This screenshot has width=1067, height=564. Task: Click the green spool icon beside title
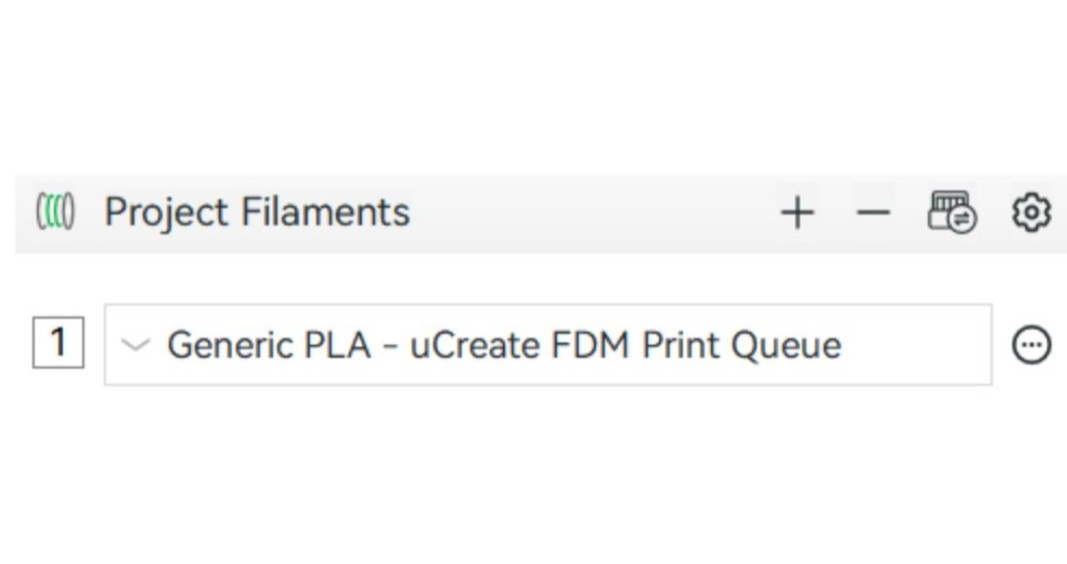(55, 212)
